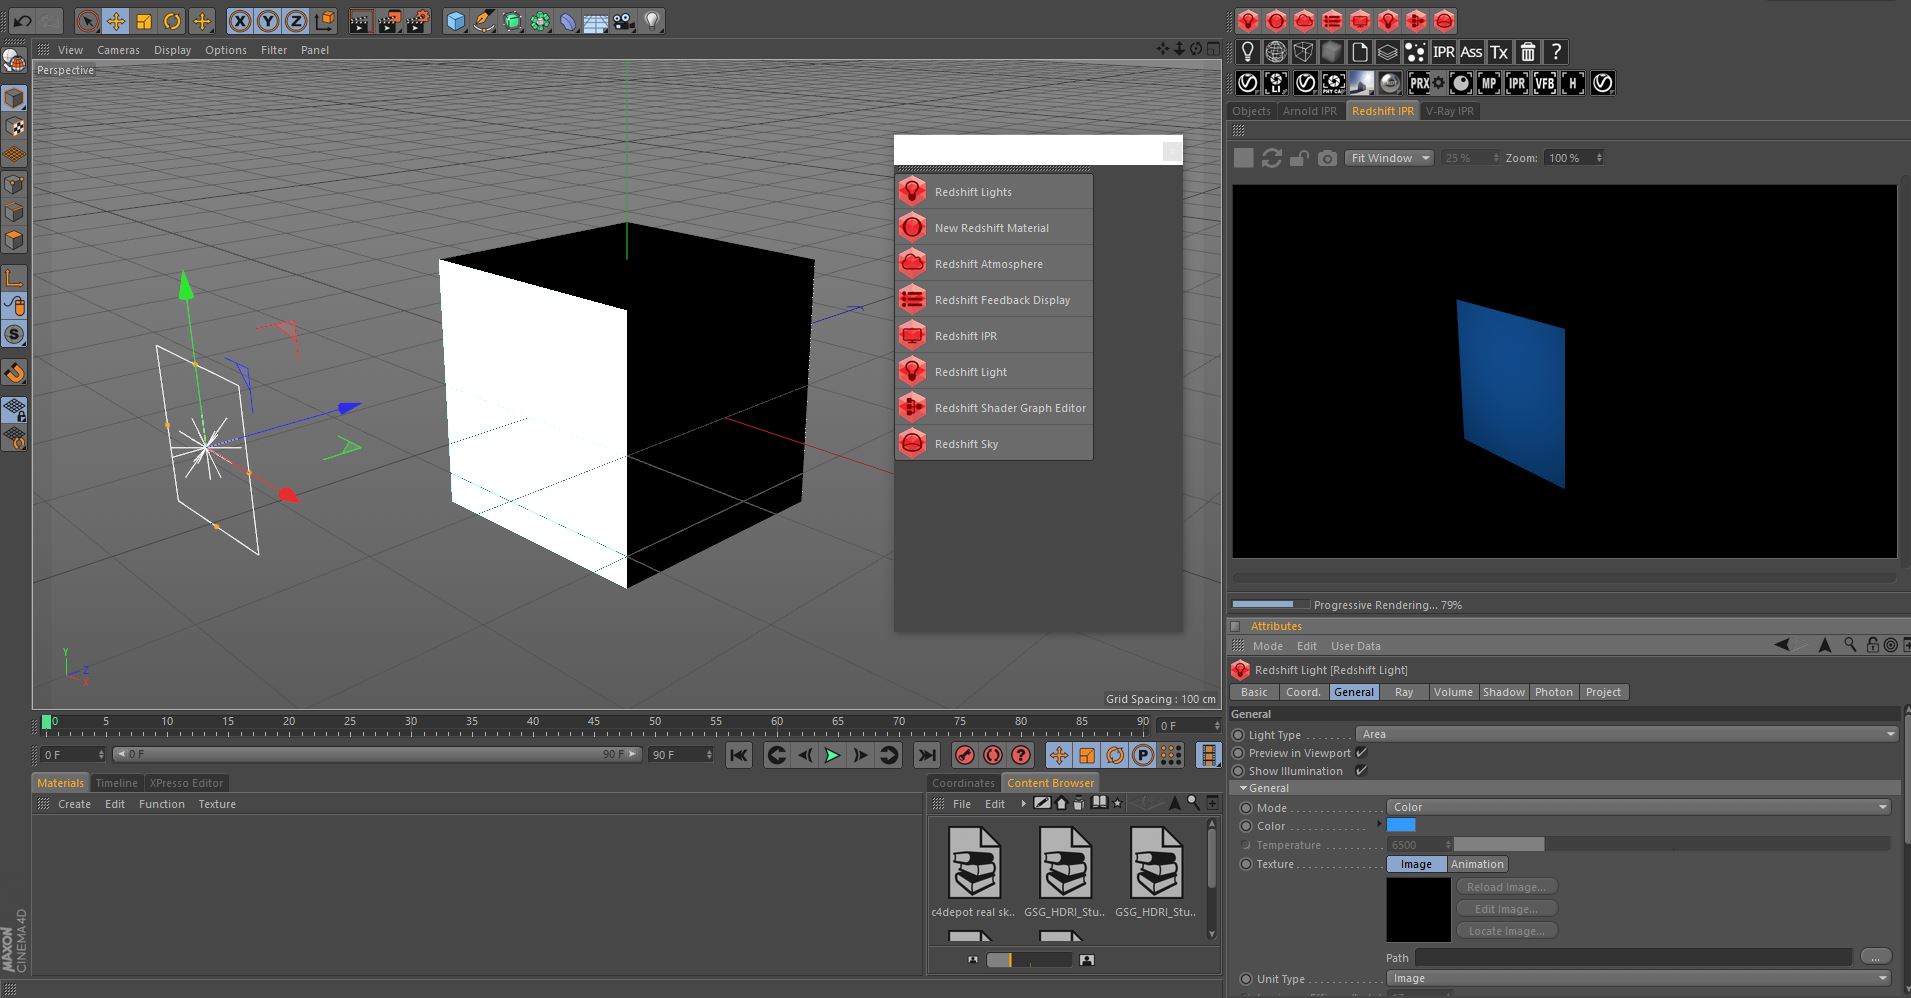Open the Filter viewport menu

pos(274,50)
